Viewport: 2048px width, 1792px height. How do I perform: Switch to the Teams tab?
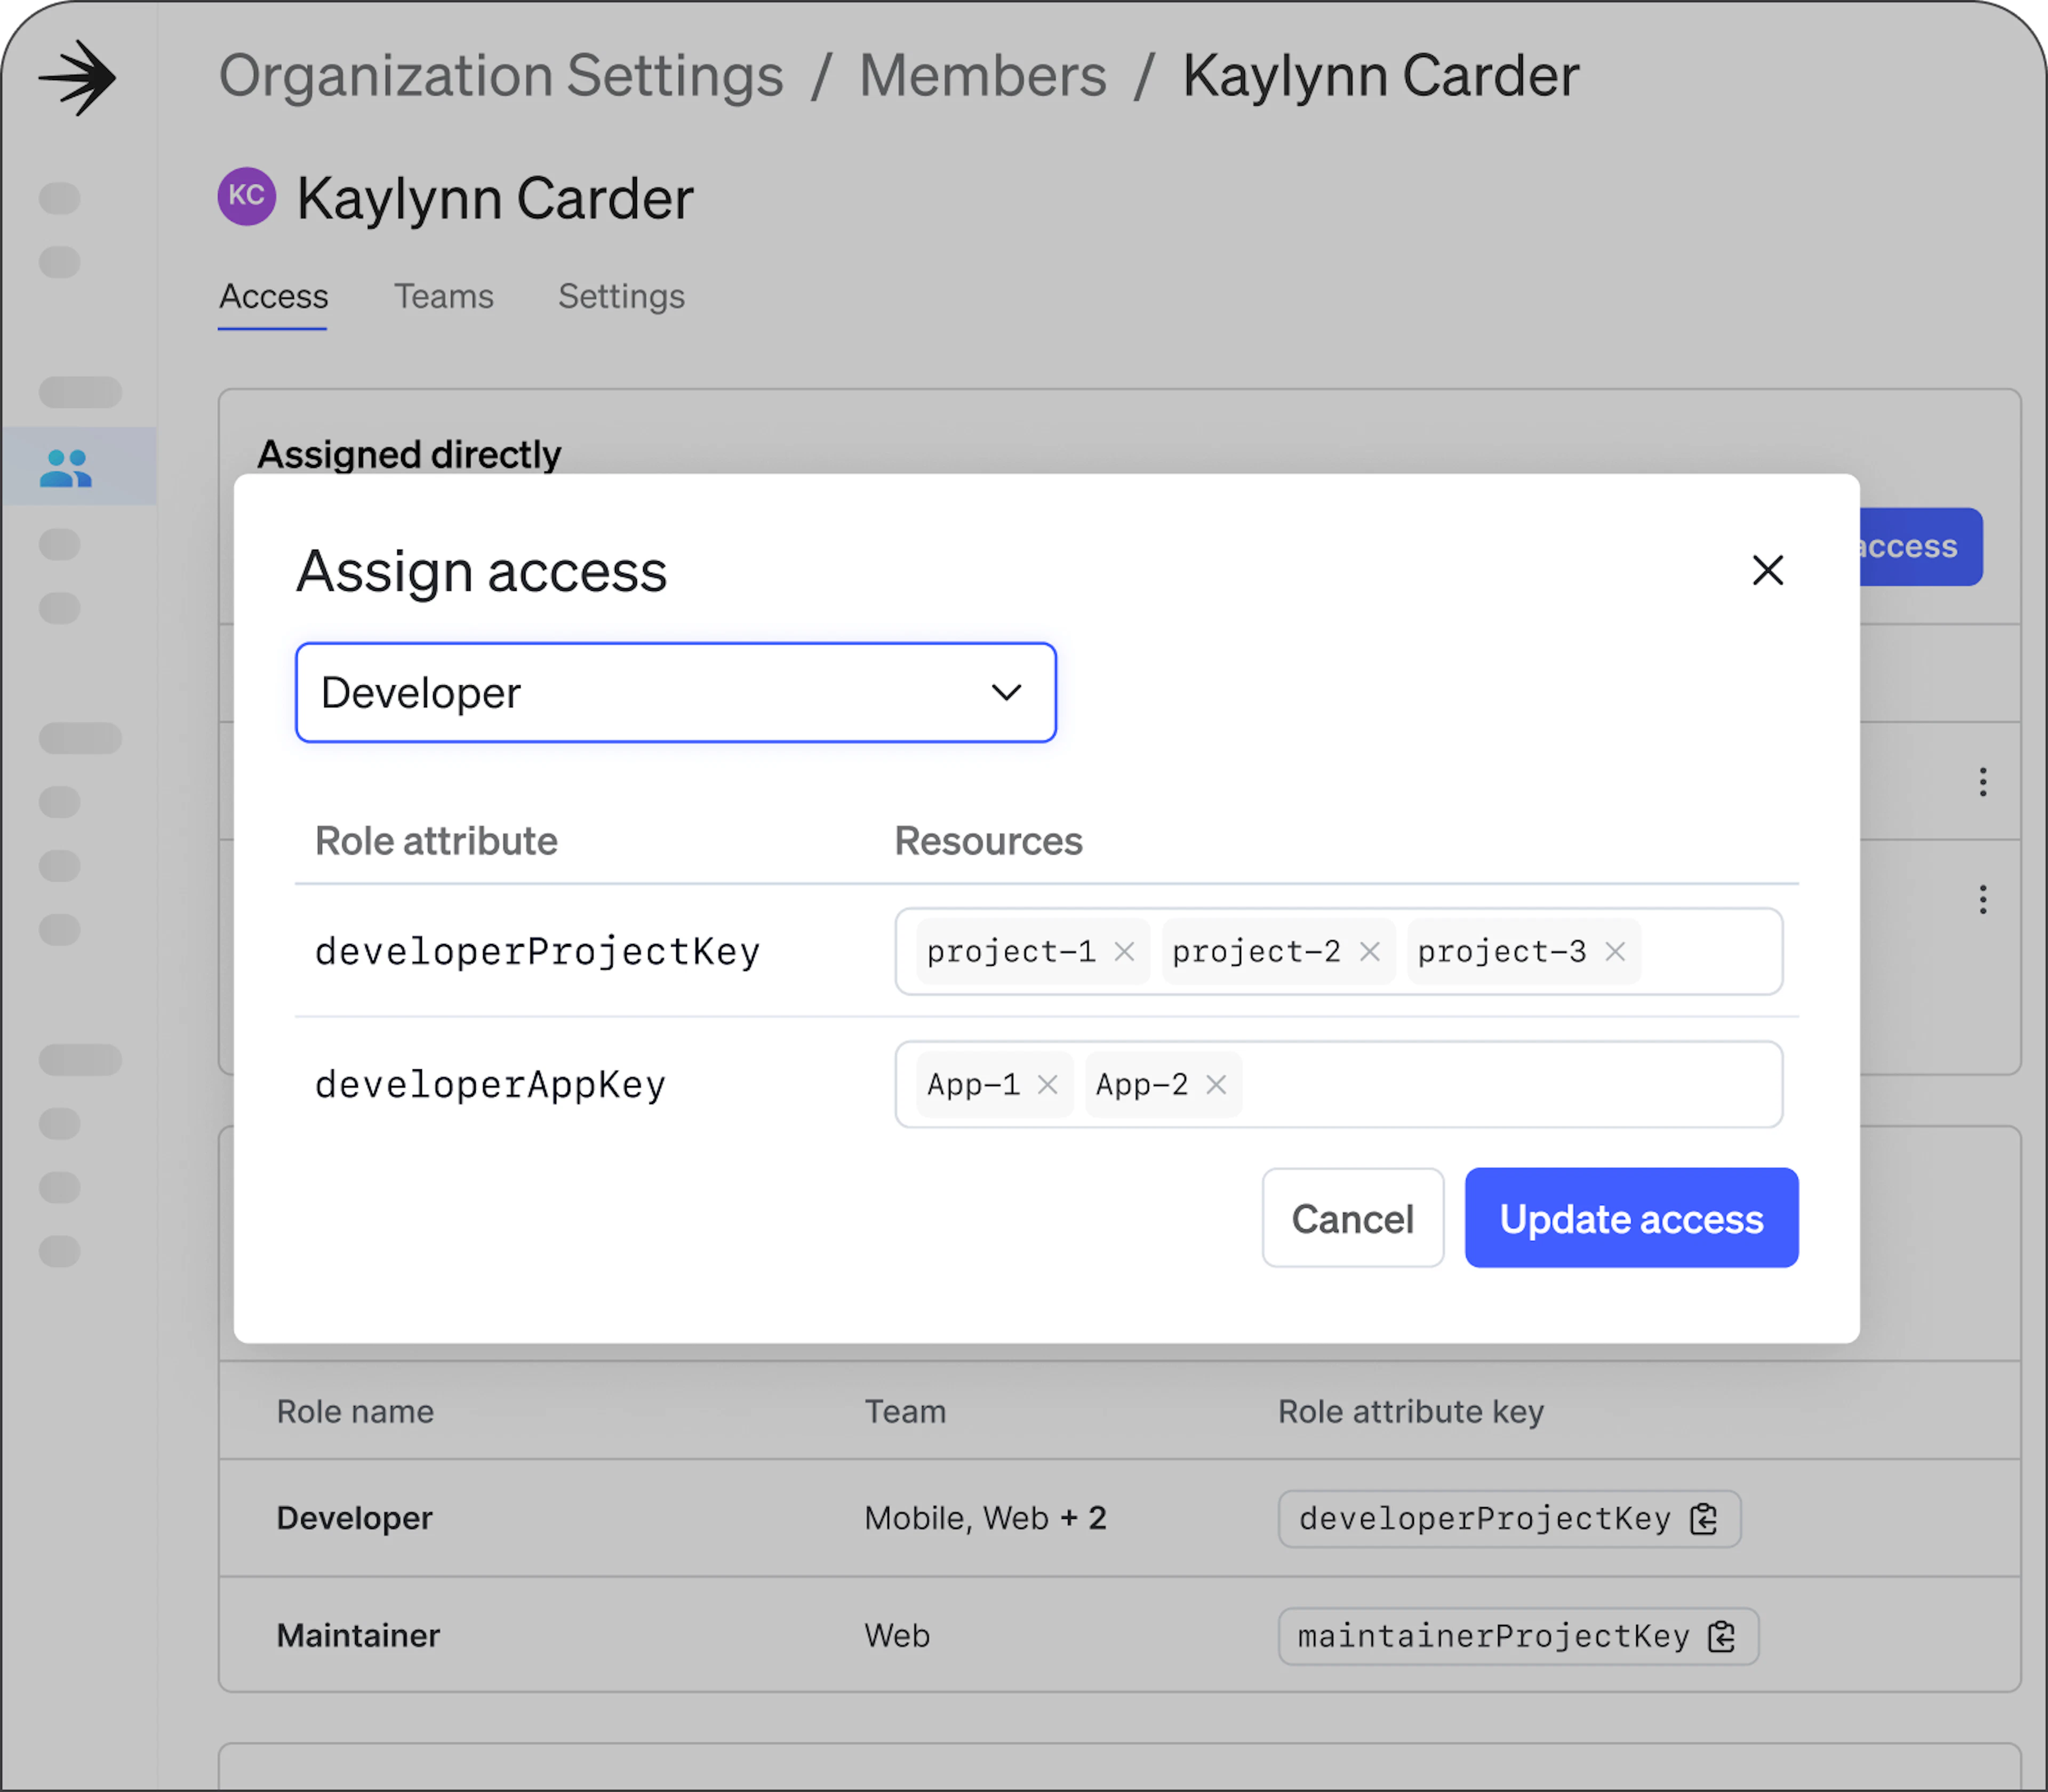click(443, 296)
